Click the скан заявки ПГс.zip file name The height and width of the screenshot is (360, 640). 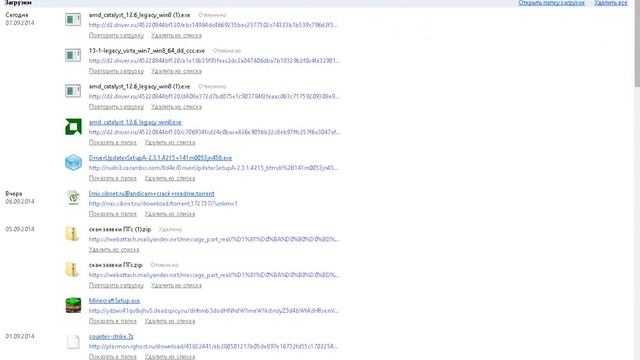[116, 265]
